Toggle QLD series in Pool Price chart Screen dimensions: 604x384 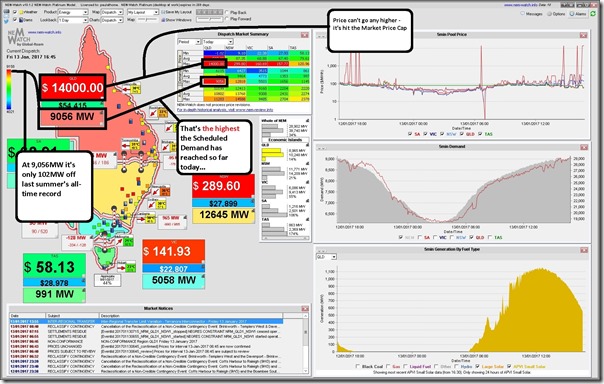[461, 134]
